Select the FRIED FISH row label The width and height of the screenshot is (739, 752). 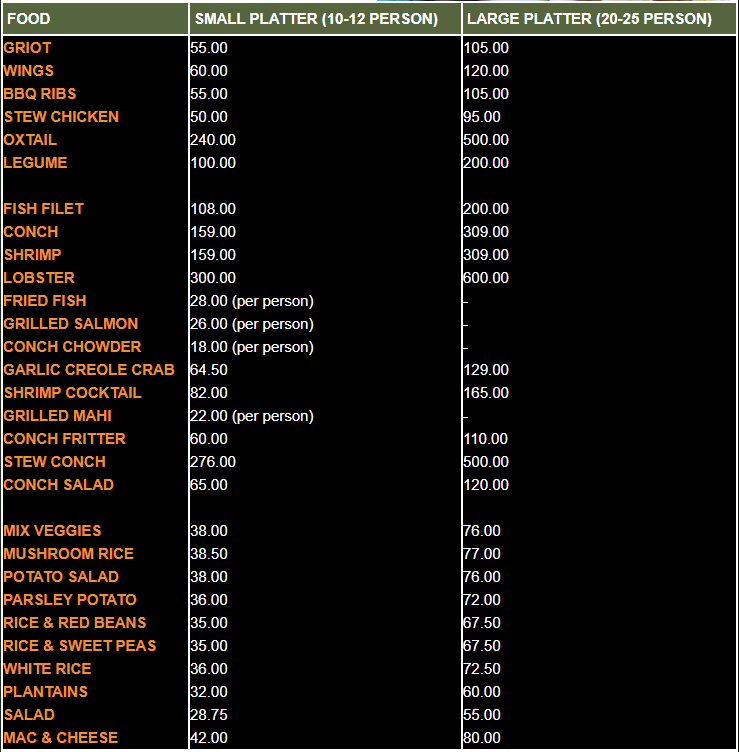[45, 301]
